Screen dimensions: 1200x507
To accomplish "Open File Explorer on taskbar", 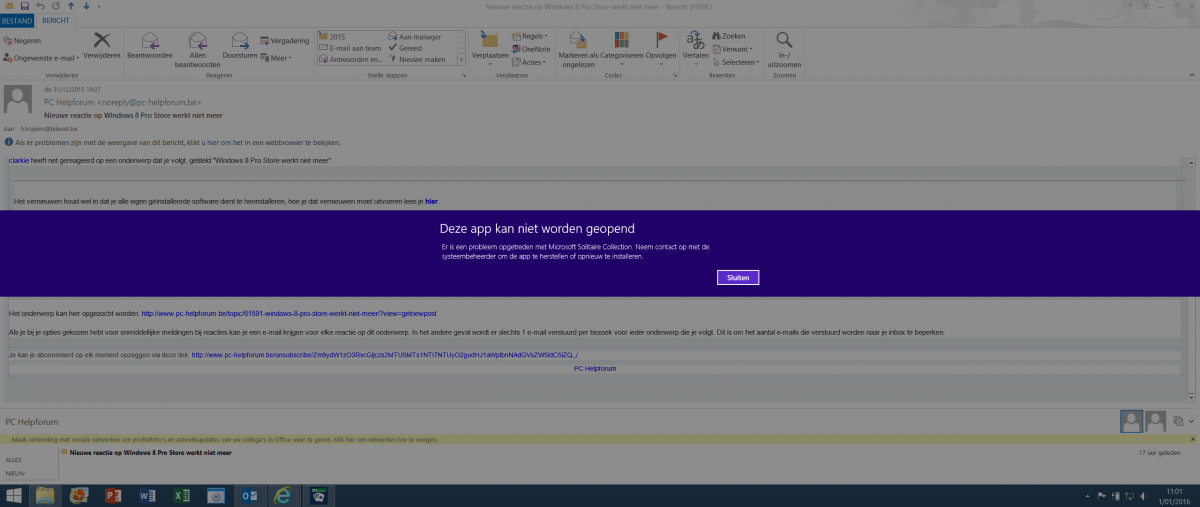I will (x=46, y=495).
